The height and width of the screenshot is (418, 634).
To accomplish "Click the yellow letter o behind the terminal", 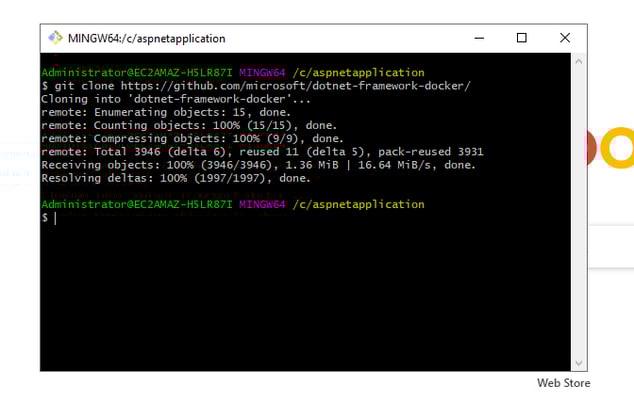I will (619, 148).
